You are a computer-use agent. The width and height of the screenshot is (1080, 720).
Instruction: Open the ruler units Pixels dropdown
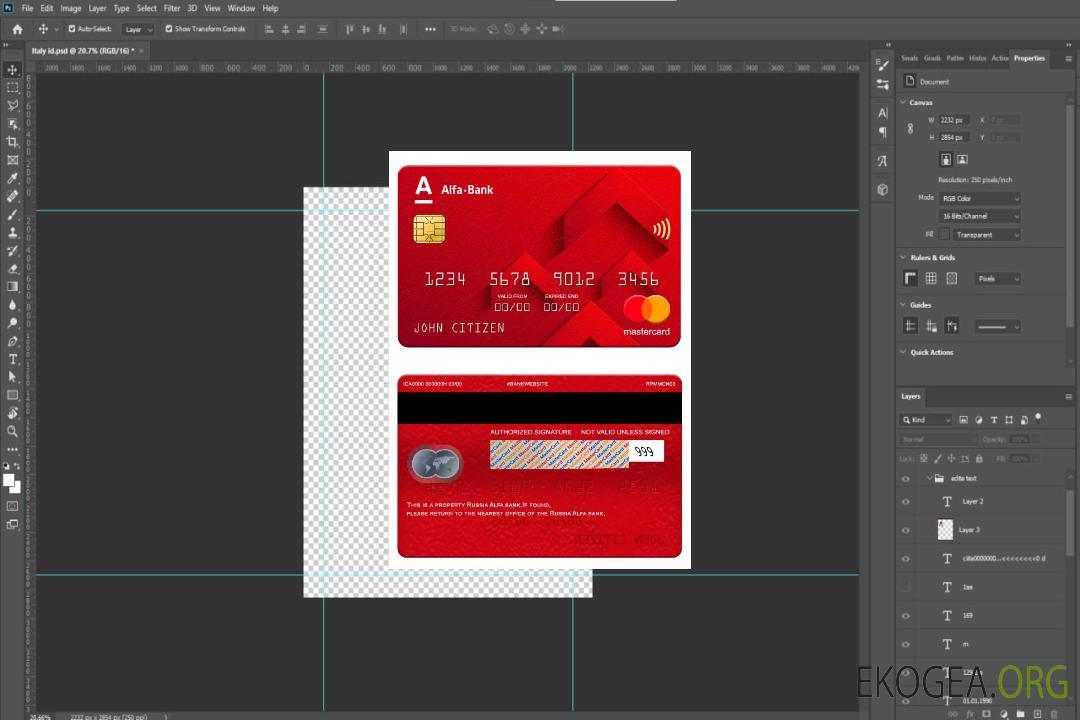pyautogui.click(x=997, y=278)
